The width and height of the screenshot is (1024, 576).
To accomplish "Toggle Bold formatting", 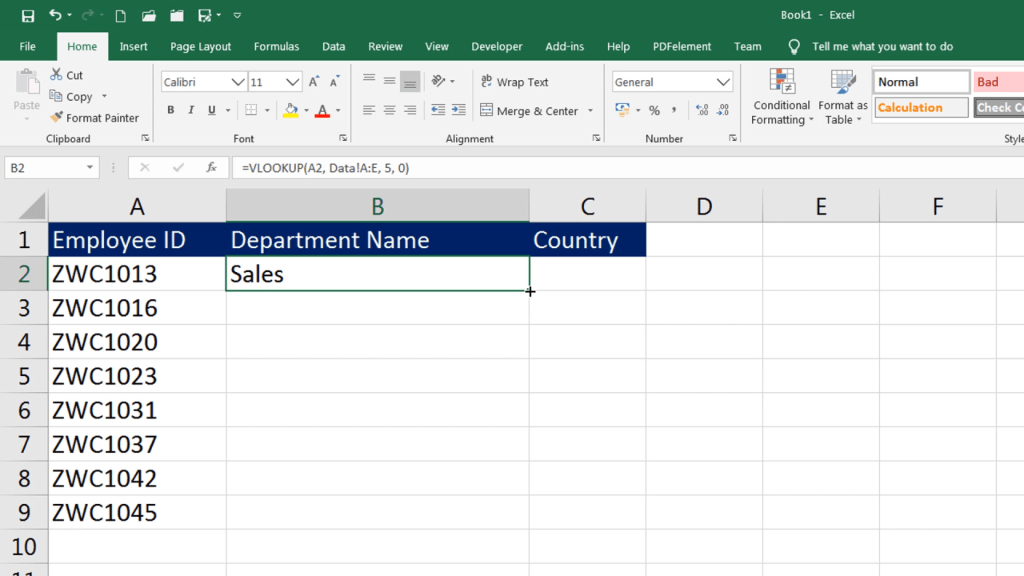I will (171, 110).
